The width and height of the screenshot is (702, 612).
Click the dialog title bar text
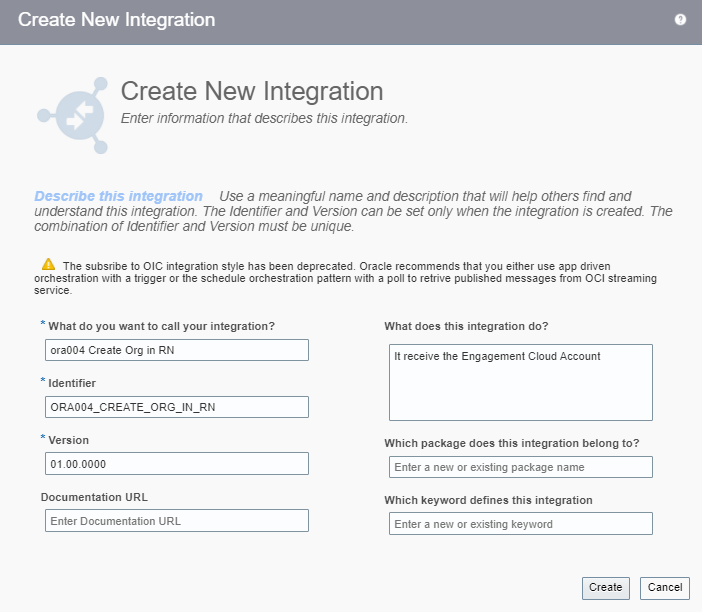116,20
